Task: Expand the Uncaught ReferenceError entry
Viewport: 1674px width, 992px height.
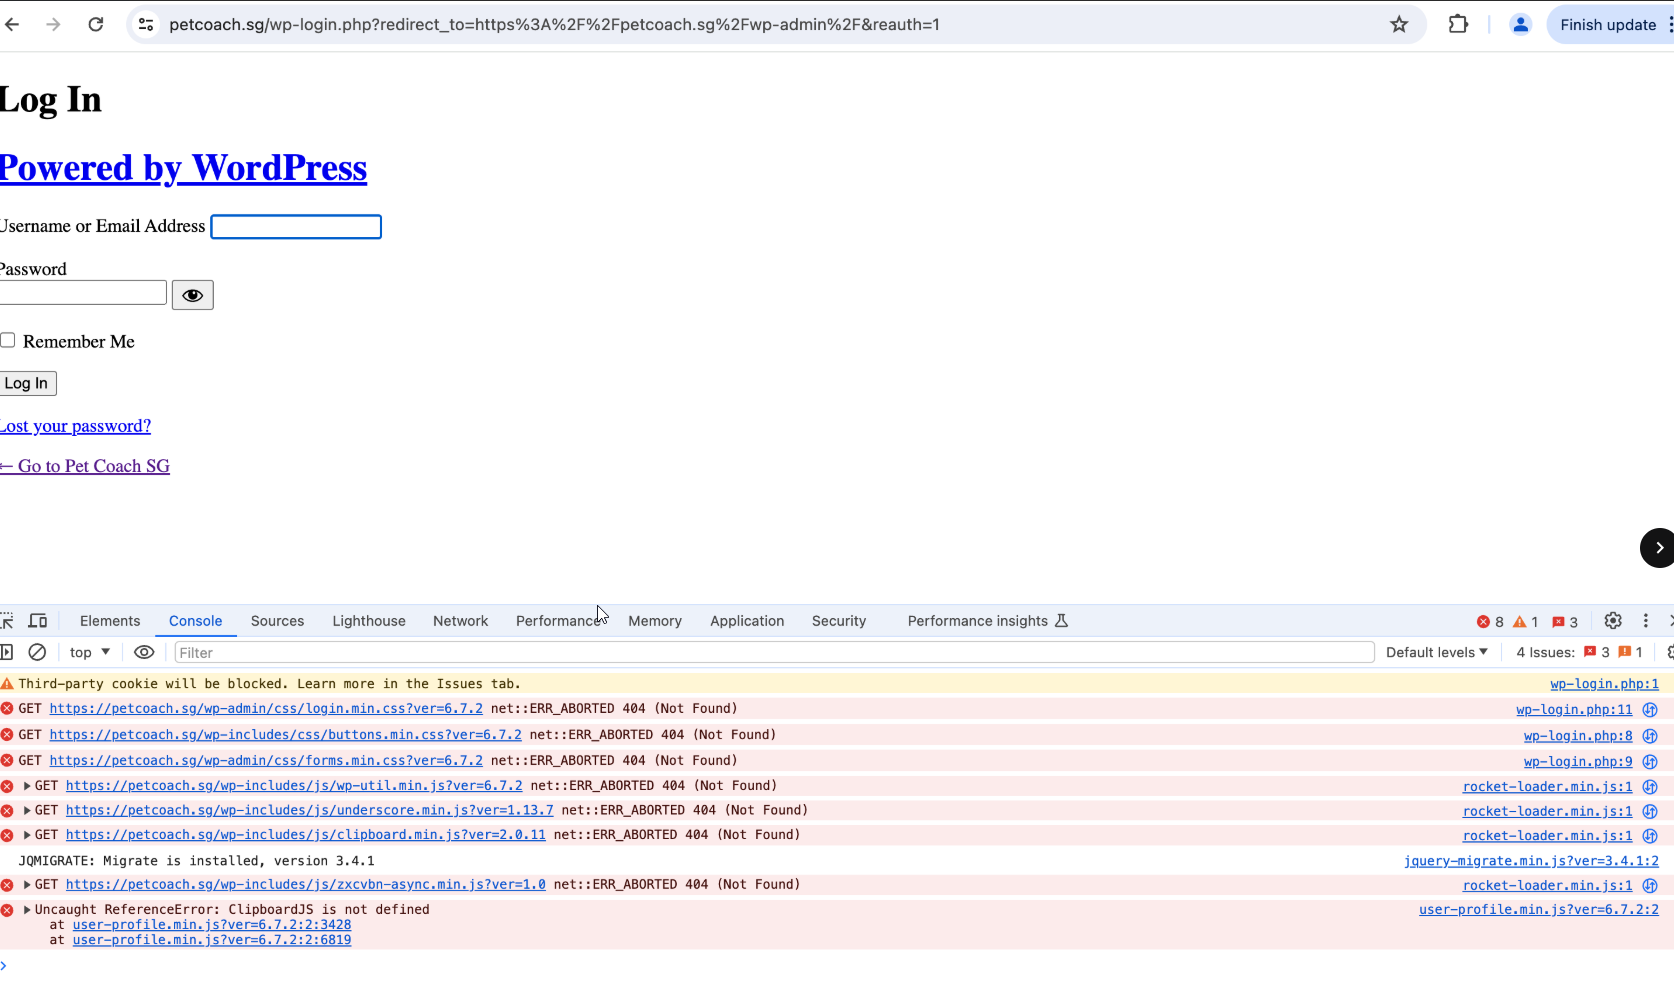Action: pyautogui.click(x=27, y=910)
